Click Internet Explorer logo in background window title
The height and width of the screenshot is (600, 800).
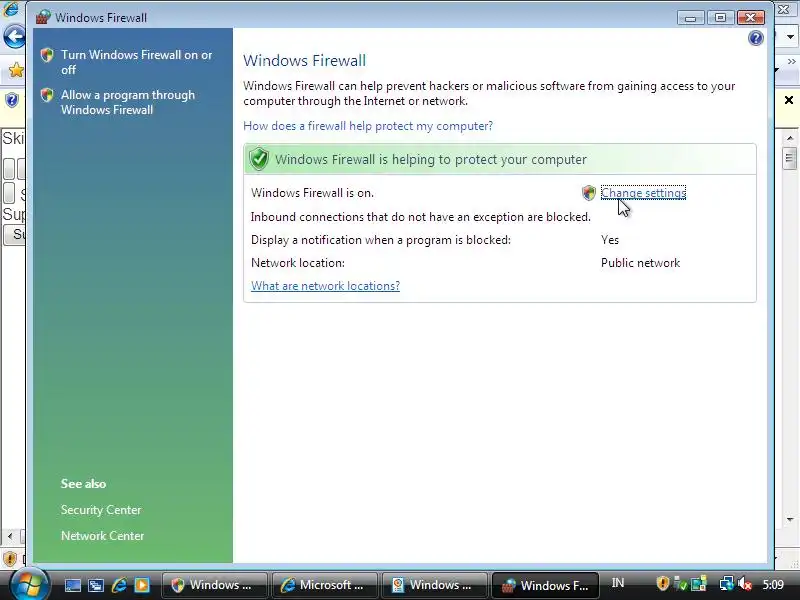(10, 9)
